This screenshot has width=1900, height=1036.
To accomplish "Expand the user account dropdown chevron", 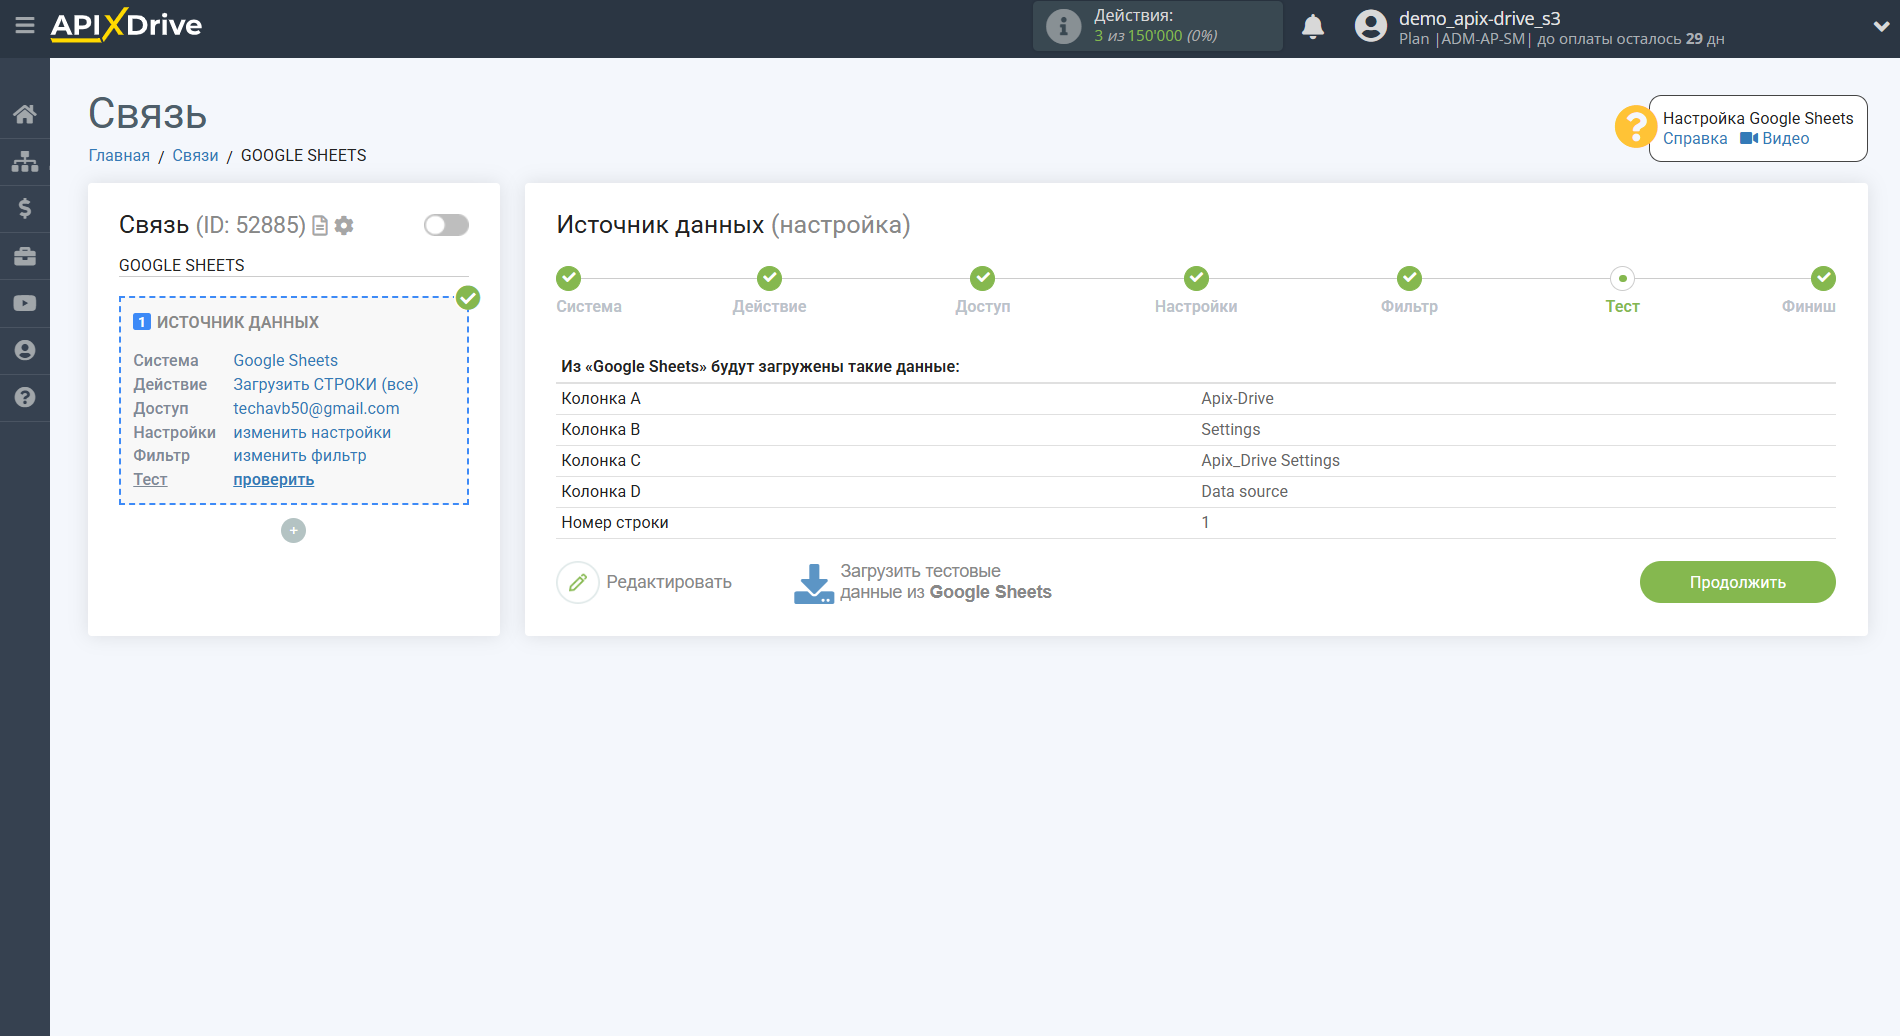I will (x=1880, y=27).
